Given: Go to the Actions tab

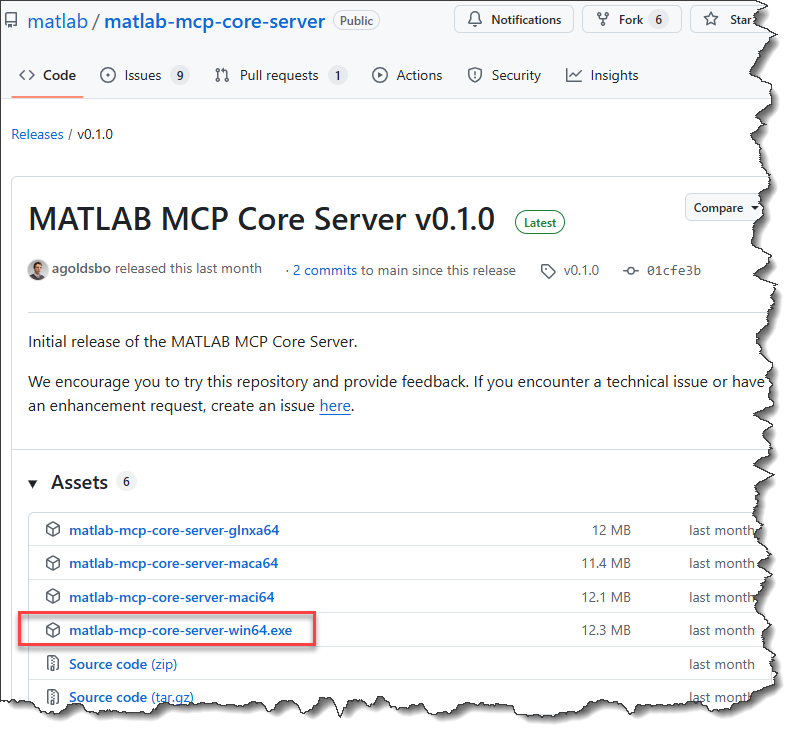Looking at the screenshot, I should [x=407, y=75].
